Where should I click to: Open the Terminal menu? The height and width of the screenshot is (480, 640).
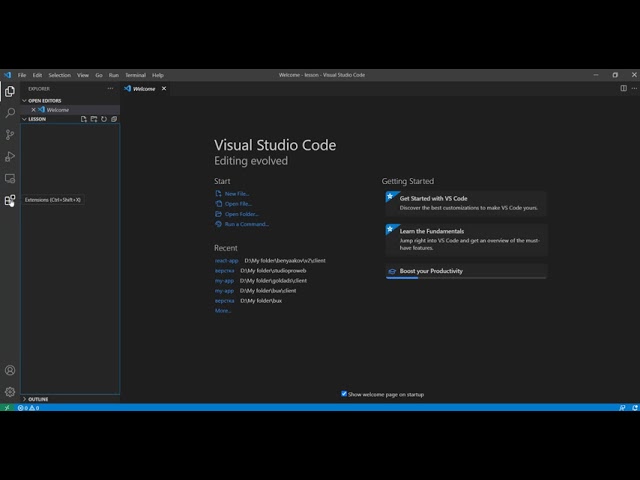(136, 75)
